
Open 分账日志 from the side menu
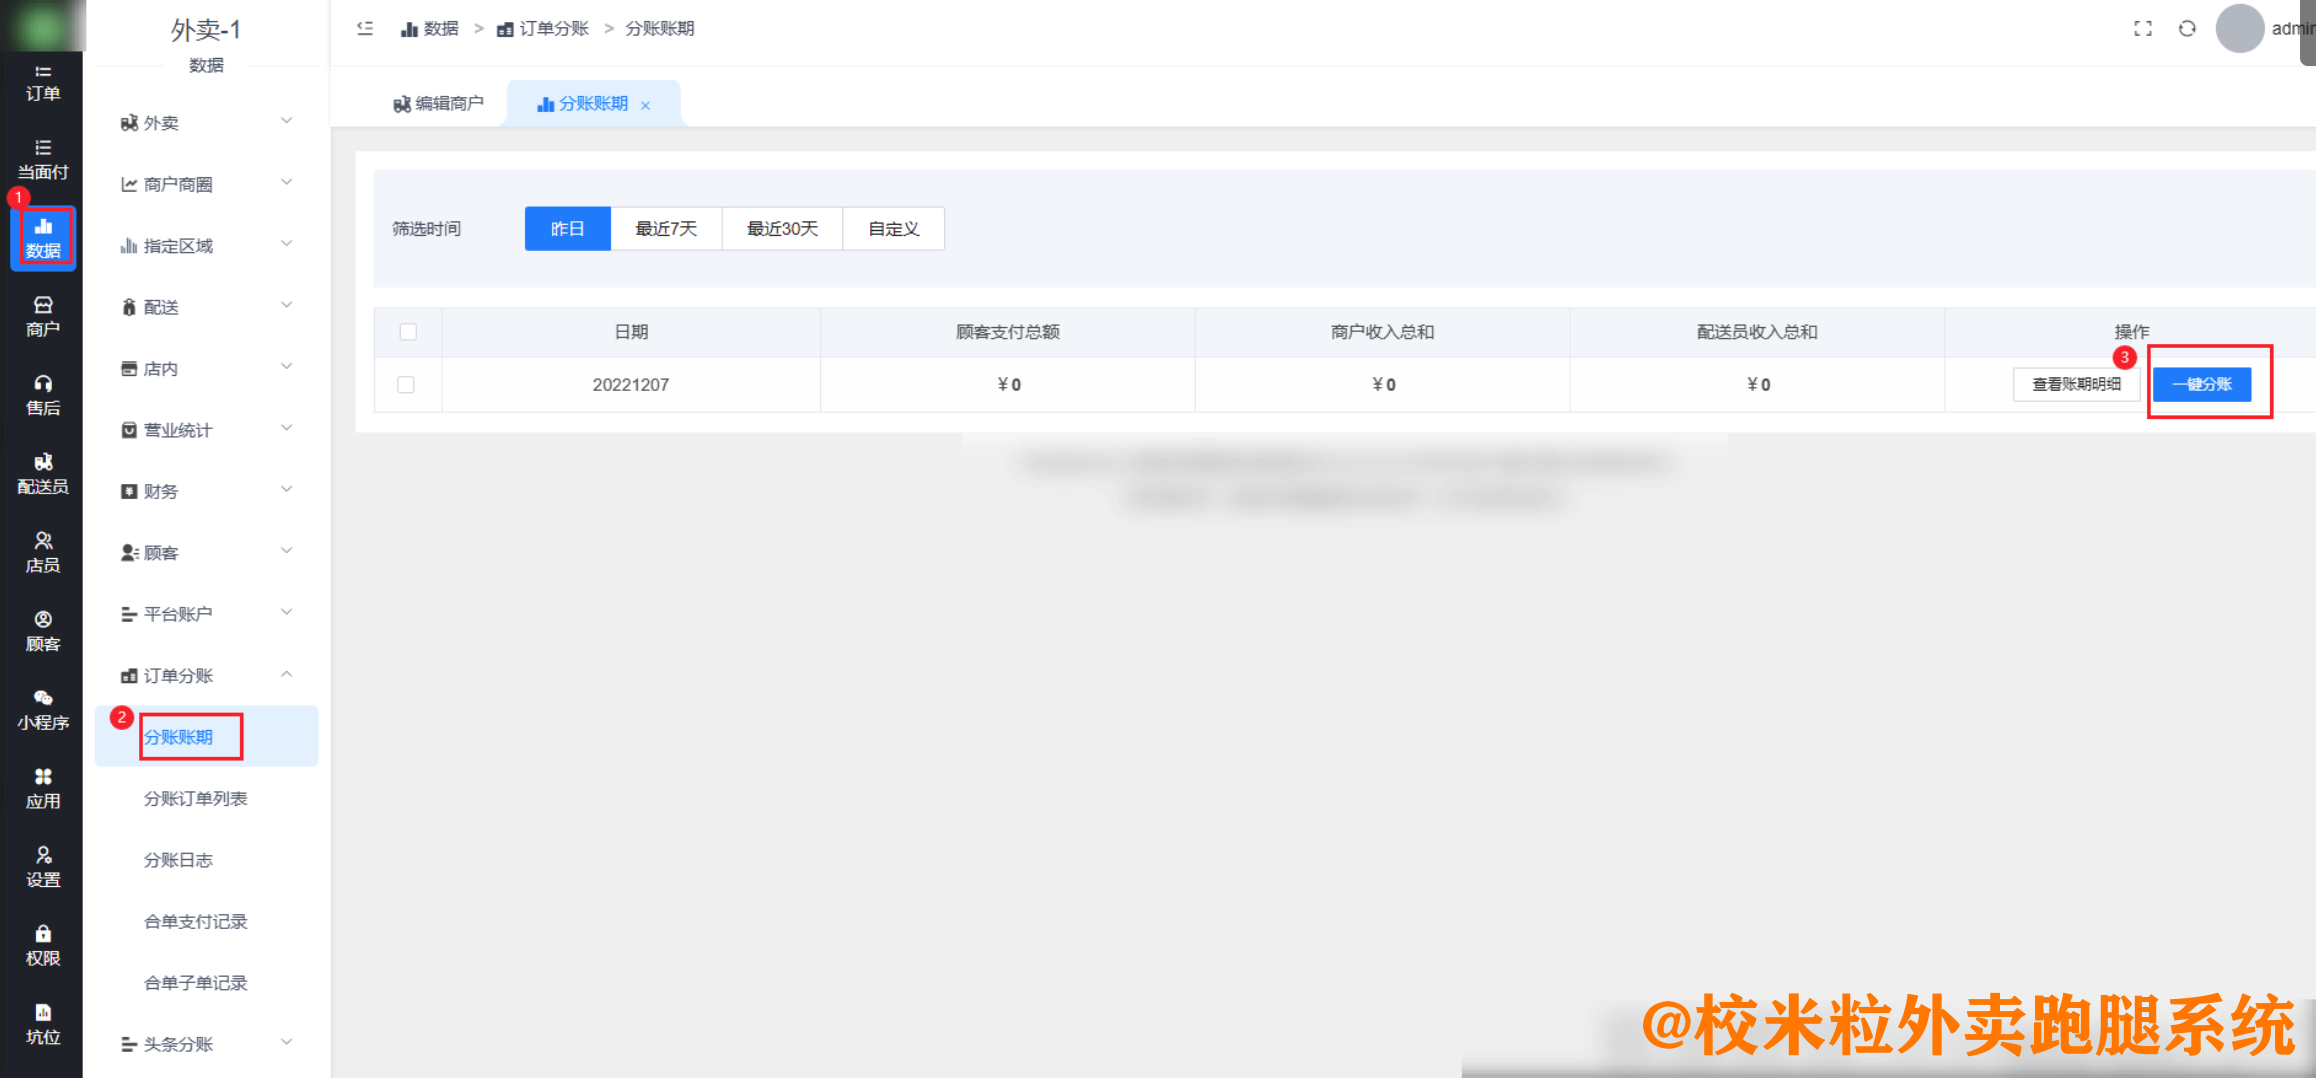tap(179, 859)
